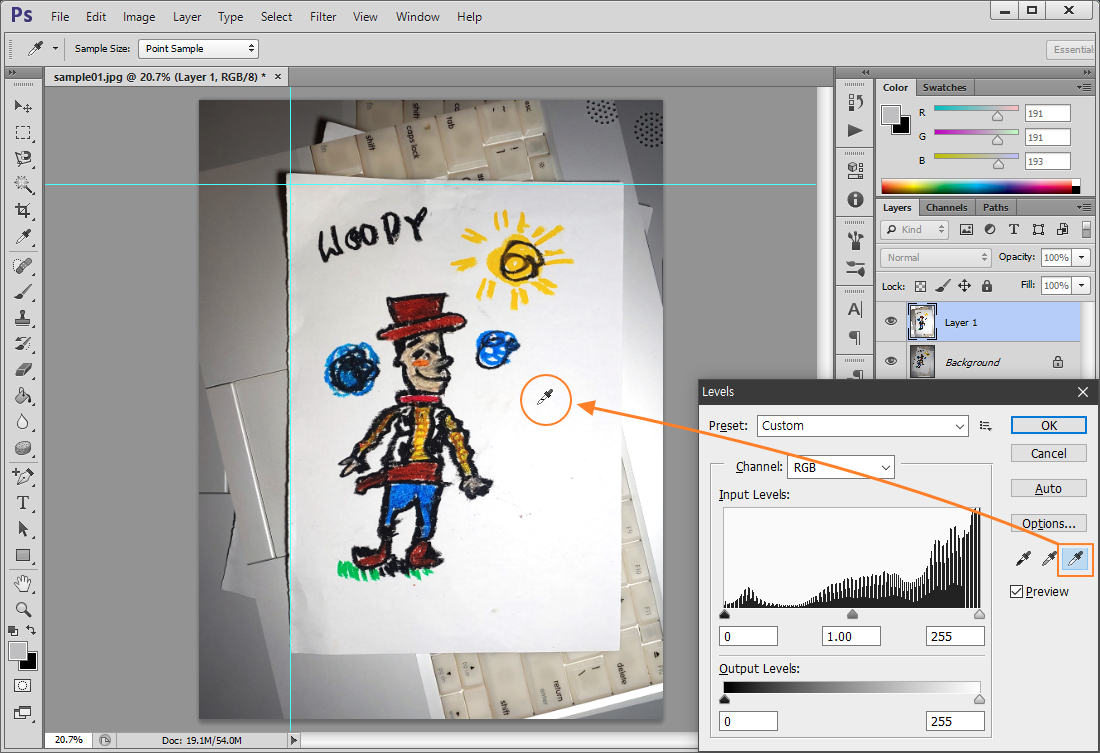Switch to the Paths tab
This screenshot has height=753, width=1100.
pos(995,208)
